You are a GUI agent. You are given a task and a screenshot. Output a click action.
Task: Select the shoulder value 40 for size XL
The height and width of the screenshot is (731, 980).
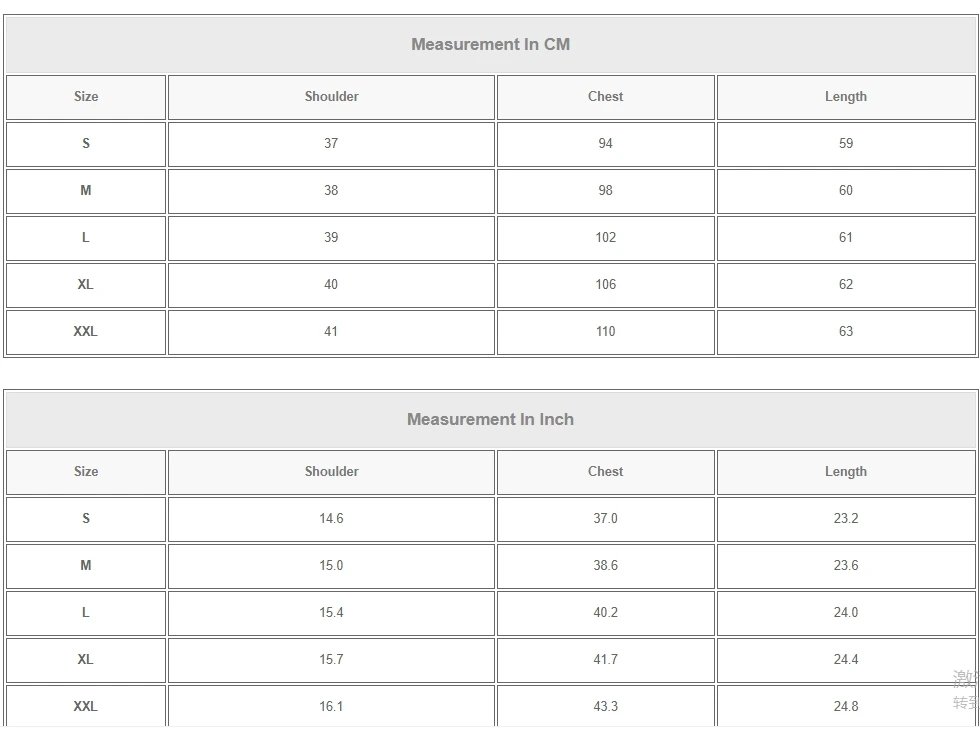click(331, 285)
